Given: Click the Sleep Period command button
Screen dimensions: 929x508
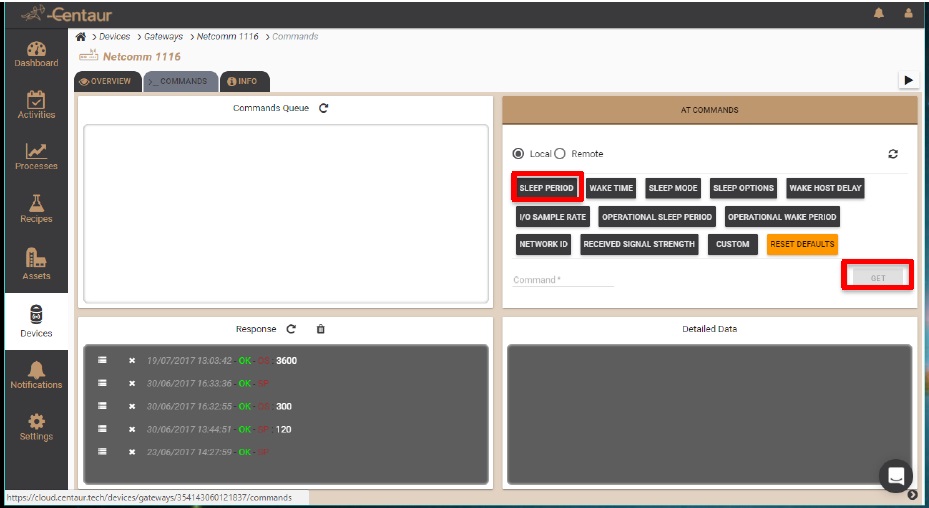Looking at the screenshot, I should (547, 188).
